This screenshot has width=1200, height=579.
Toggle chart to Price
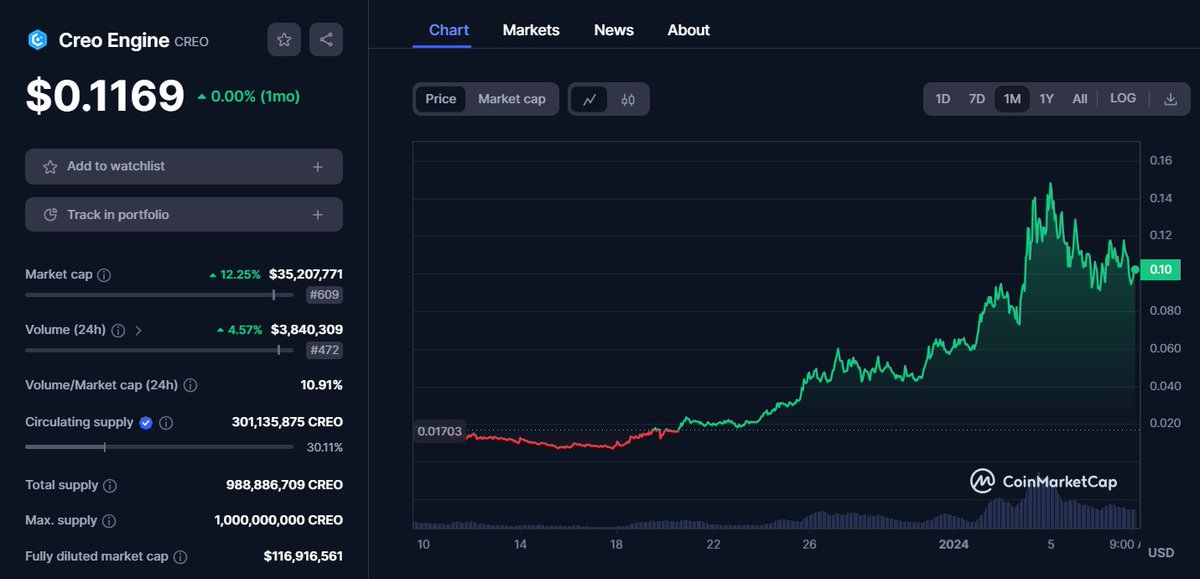(x=441, y=99)
